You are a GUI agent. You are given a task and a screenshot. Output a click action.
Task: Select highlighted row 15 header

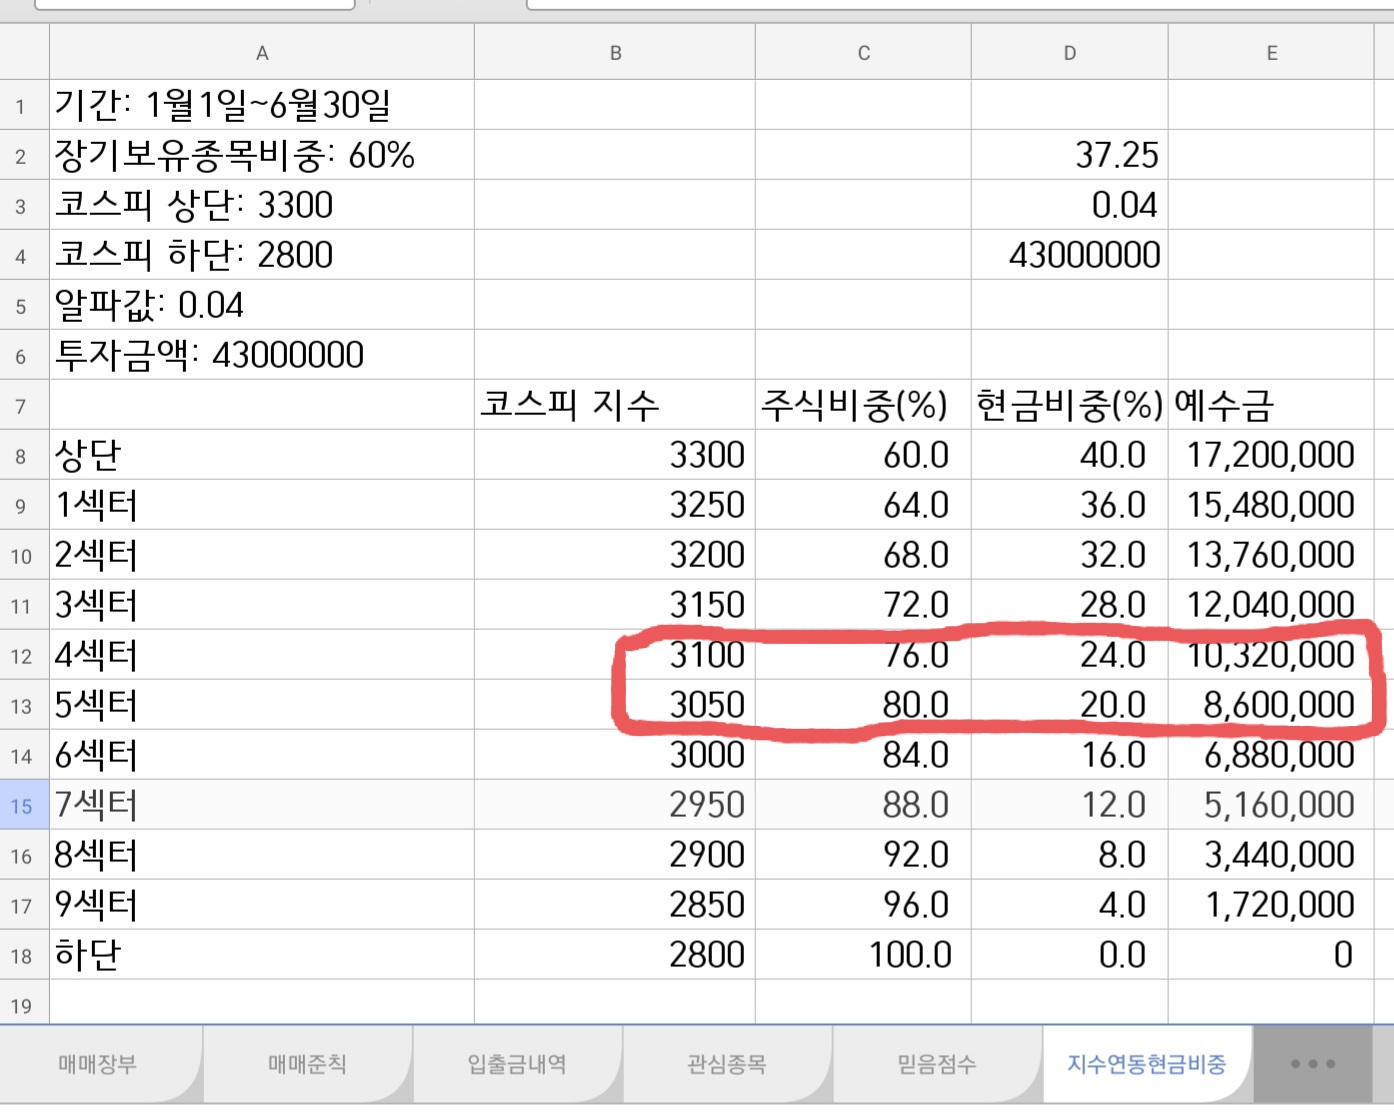(24, 805)
